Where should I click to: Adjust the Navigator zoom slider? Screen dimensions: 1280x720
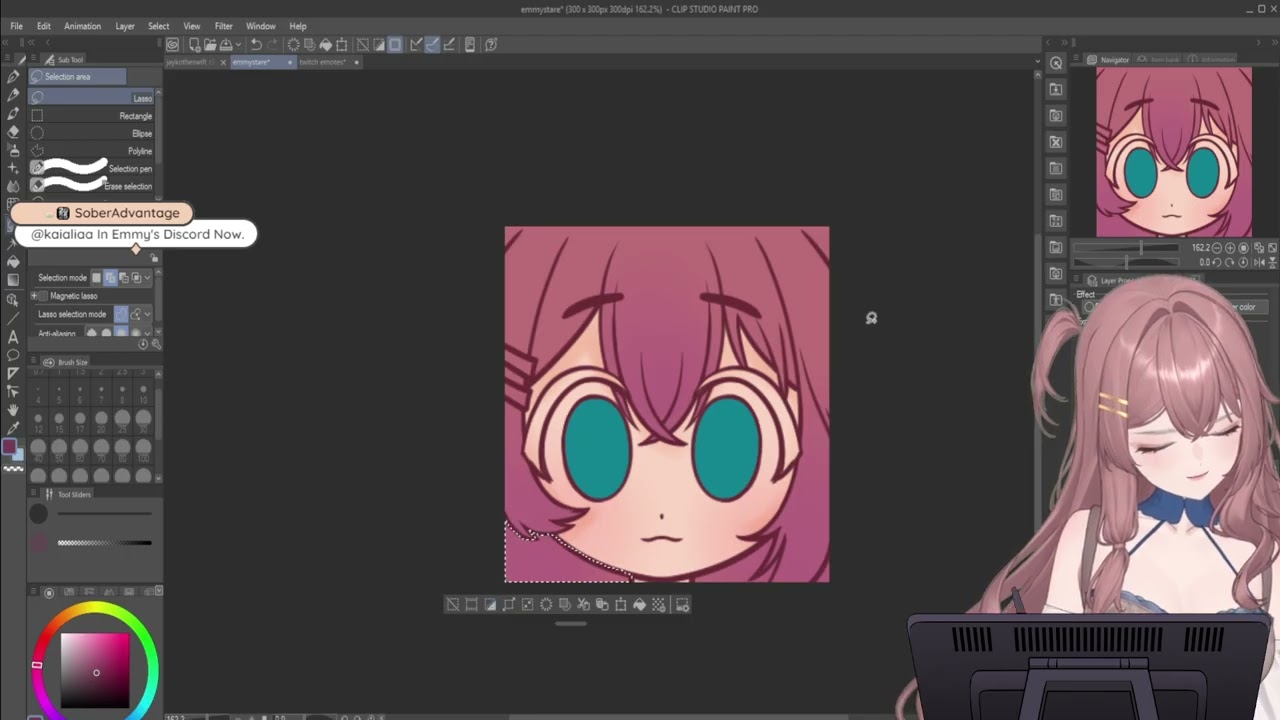click(x=1125, y=247)
